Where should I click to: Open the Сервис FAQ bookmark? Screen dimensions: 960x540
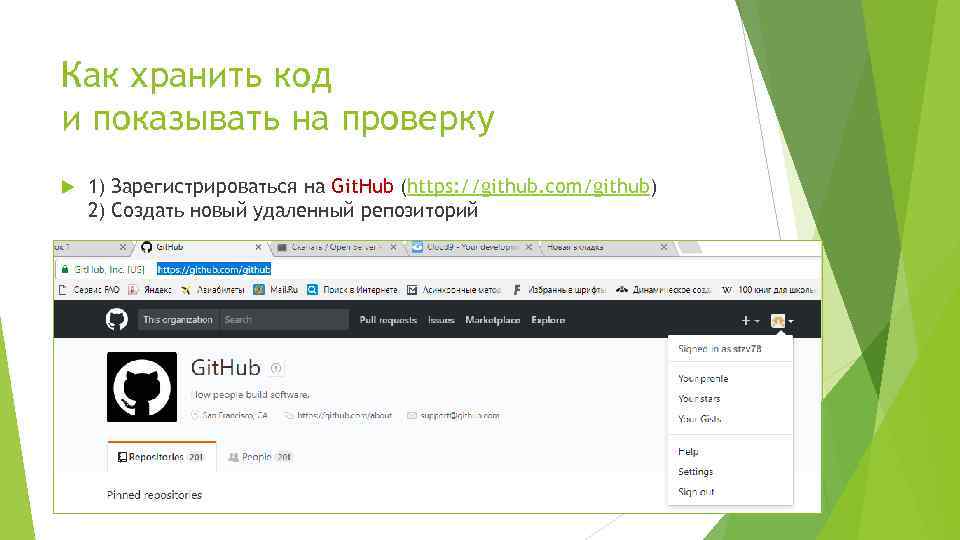[x=89, y=290]
